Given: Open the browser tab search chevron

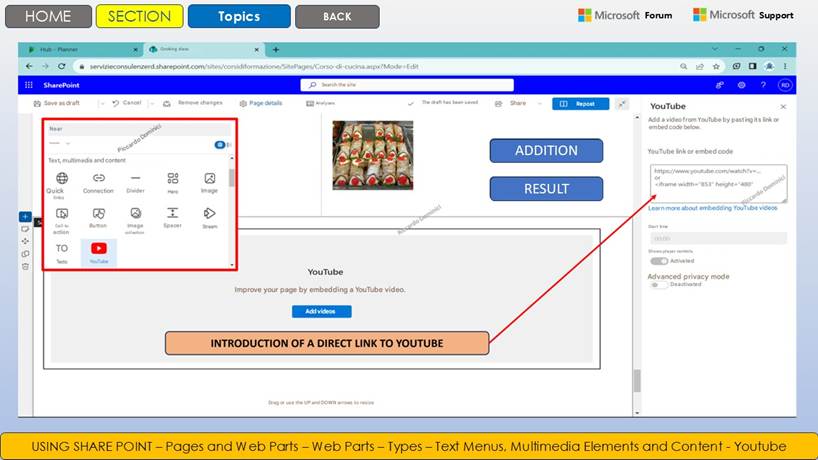Looking at the screenshot, I should click(x=715, y=49).
